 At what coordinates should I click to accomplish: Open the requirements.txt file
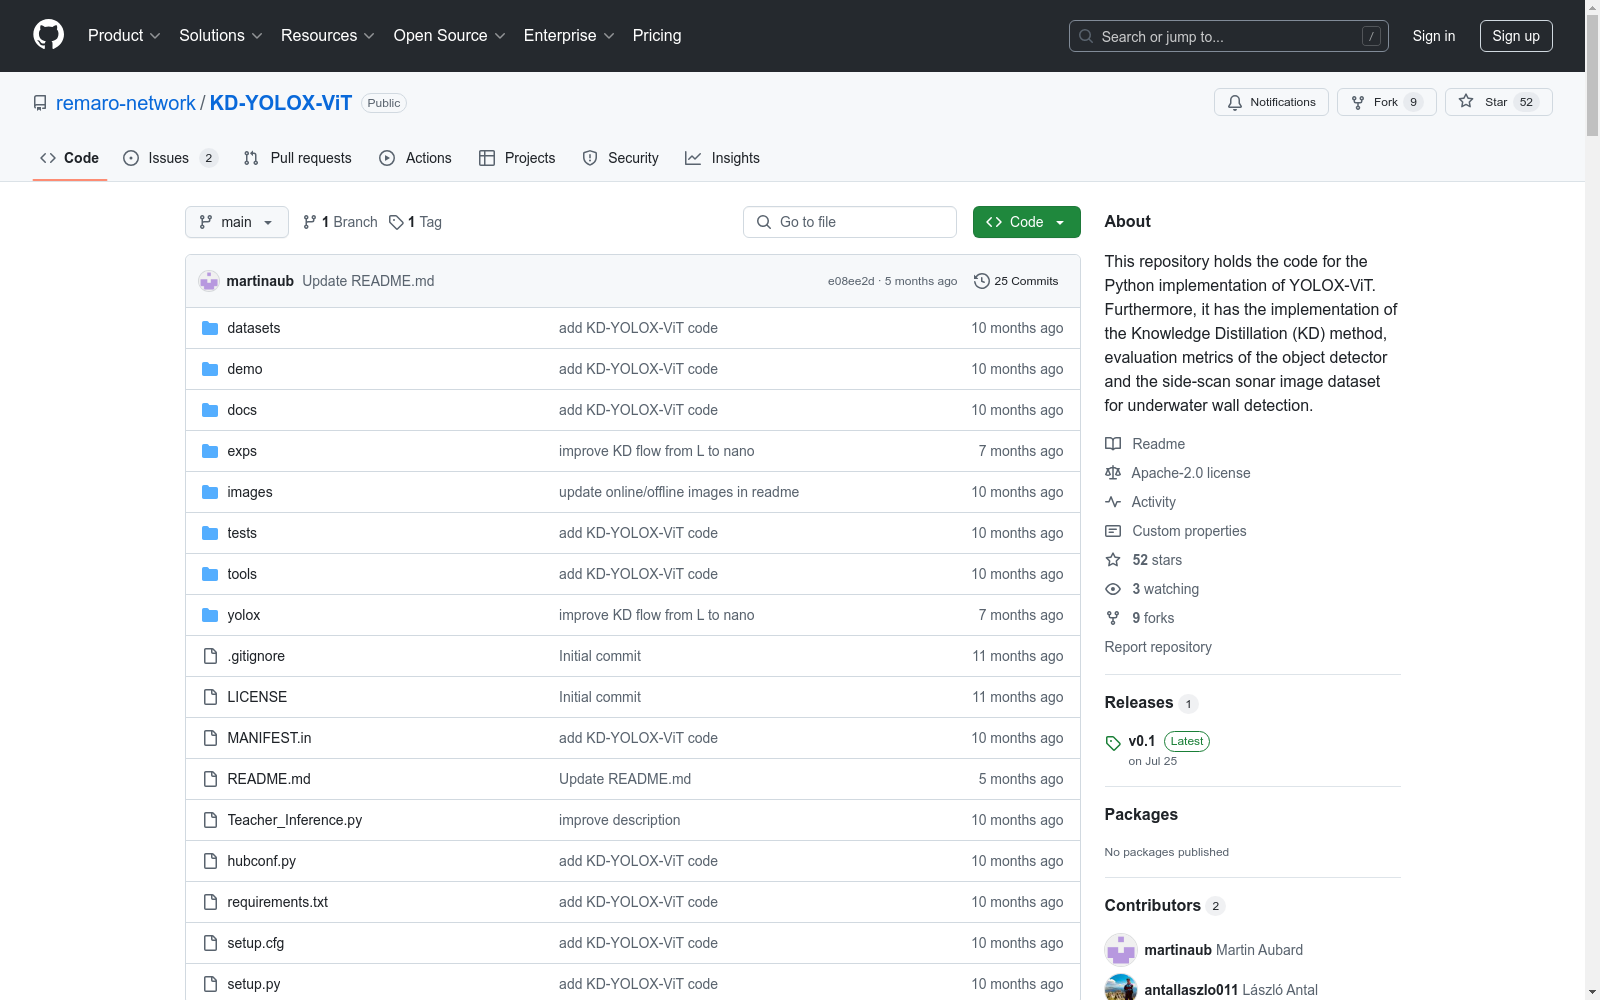tap(278, 902)
